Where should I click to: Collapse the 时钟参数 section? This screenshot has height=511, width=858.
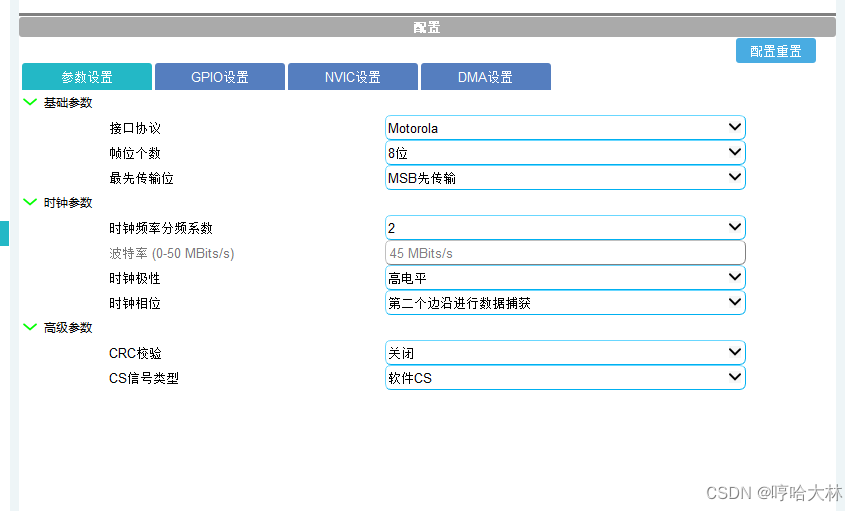pos(30,202)
